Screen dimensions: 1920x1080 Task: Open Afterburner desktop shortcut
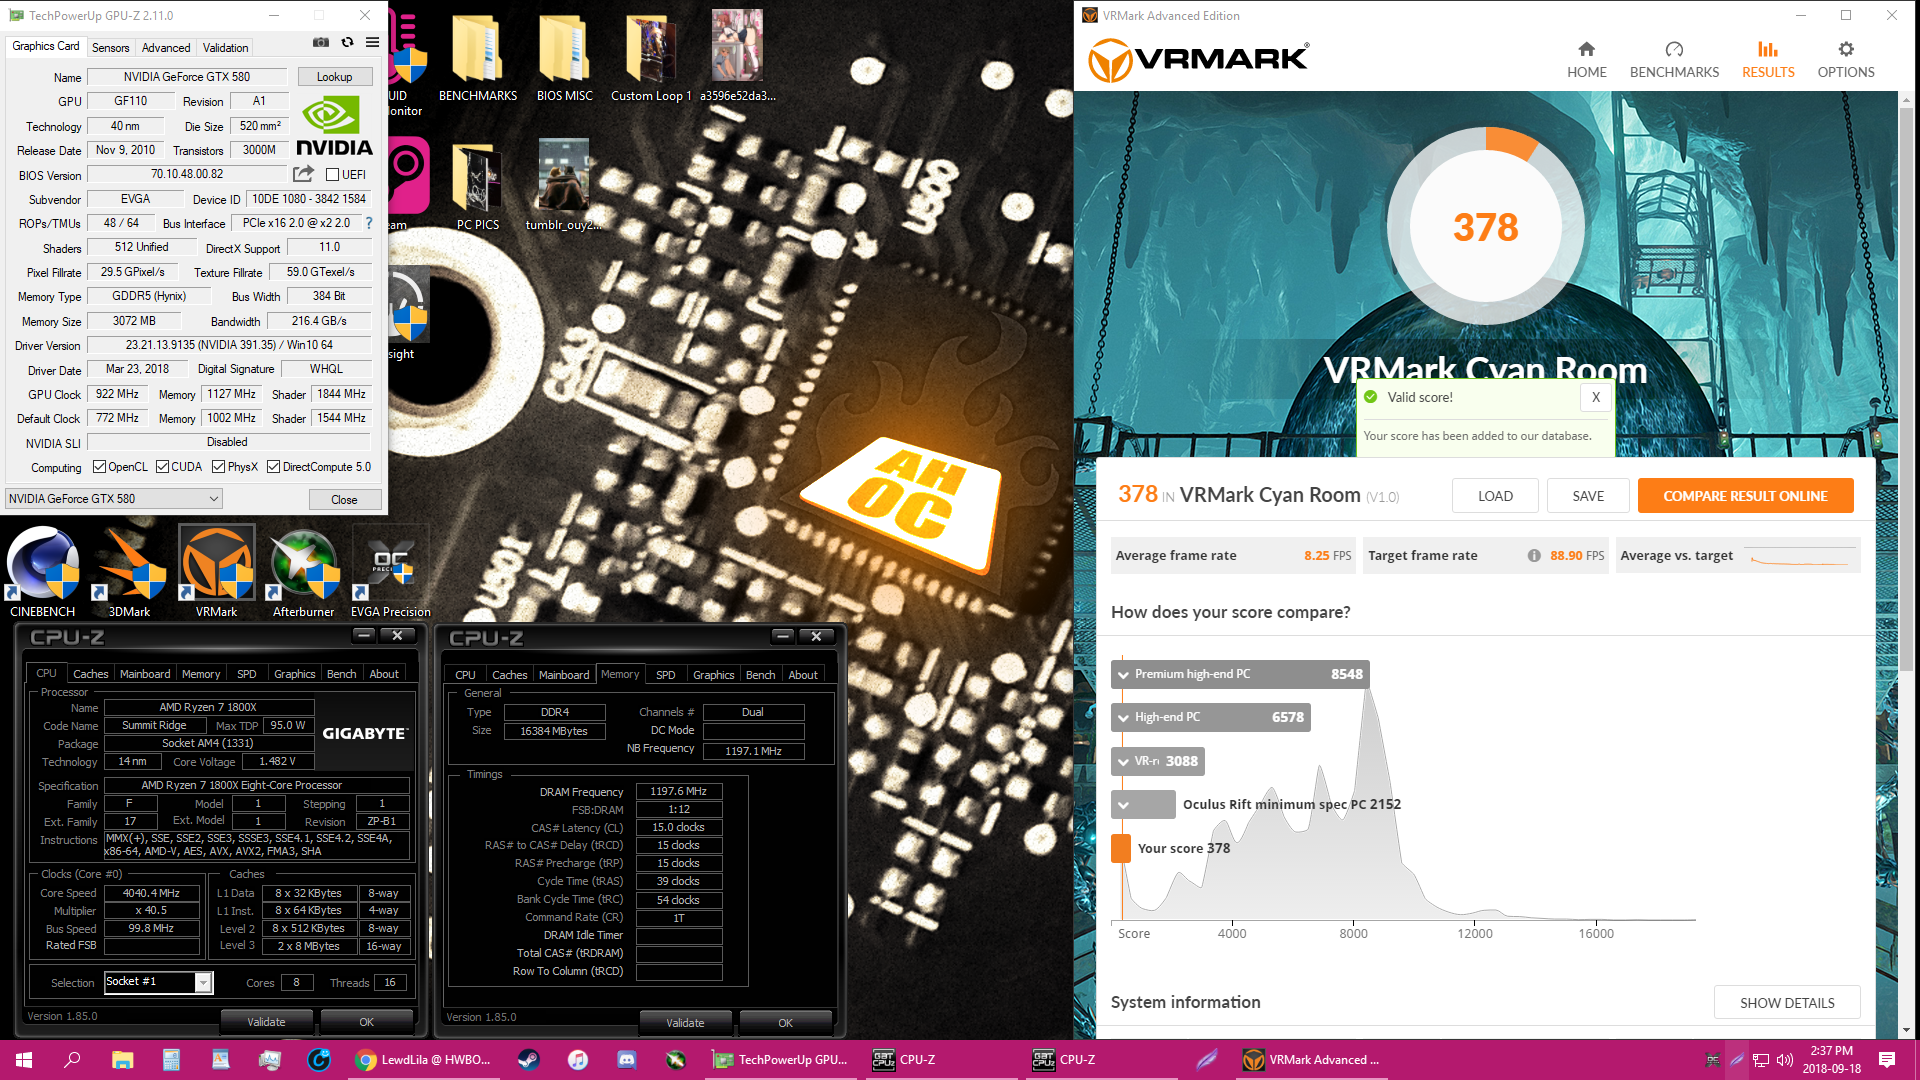(x=304, y=571)
